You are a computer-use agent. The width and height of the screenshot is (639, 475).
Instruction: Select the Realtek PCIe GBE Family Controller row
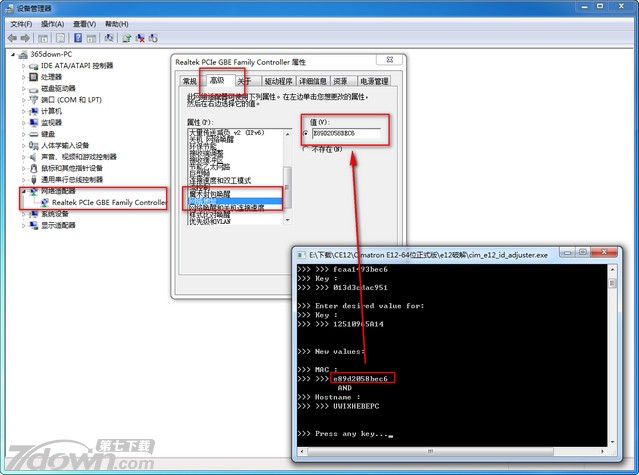(109, 202)
